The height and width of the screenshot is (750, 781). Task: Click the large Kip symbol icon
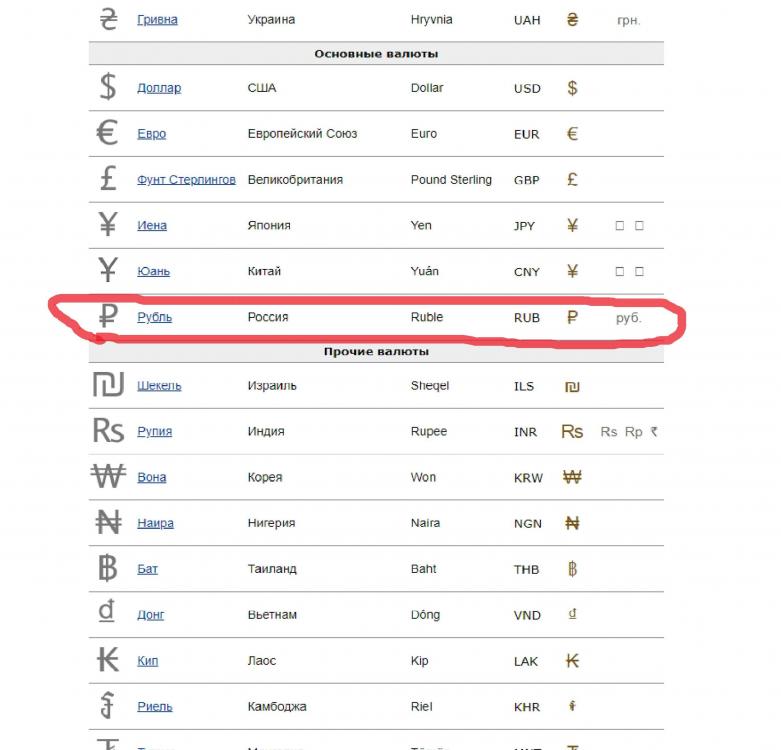108,660
